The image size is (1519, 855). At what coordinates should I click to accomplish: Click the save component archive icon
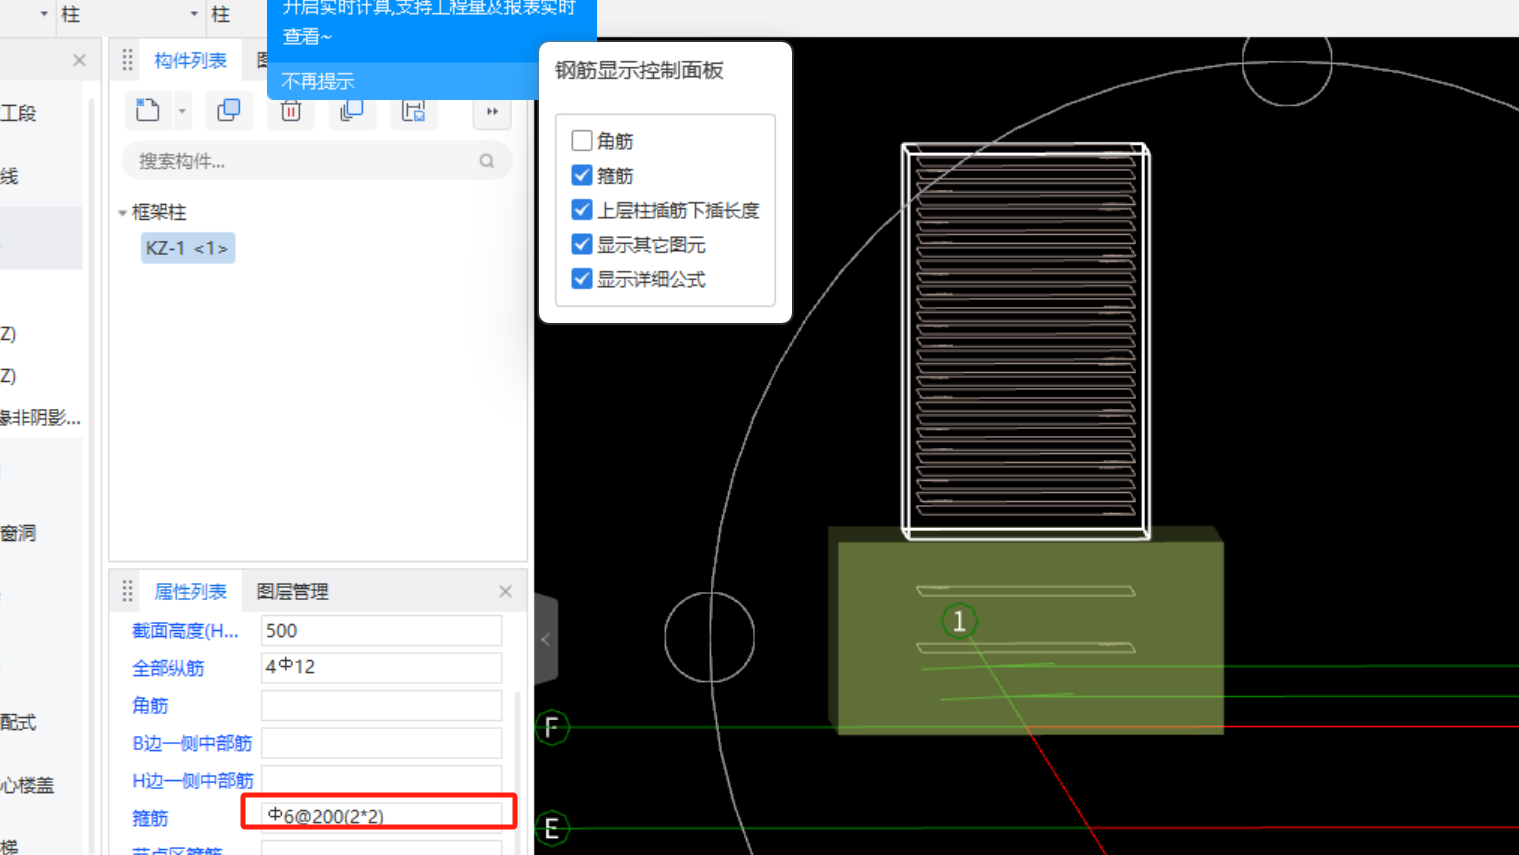pos(413,111)
